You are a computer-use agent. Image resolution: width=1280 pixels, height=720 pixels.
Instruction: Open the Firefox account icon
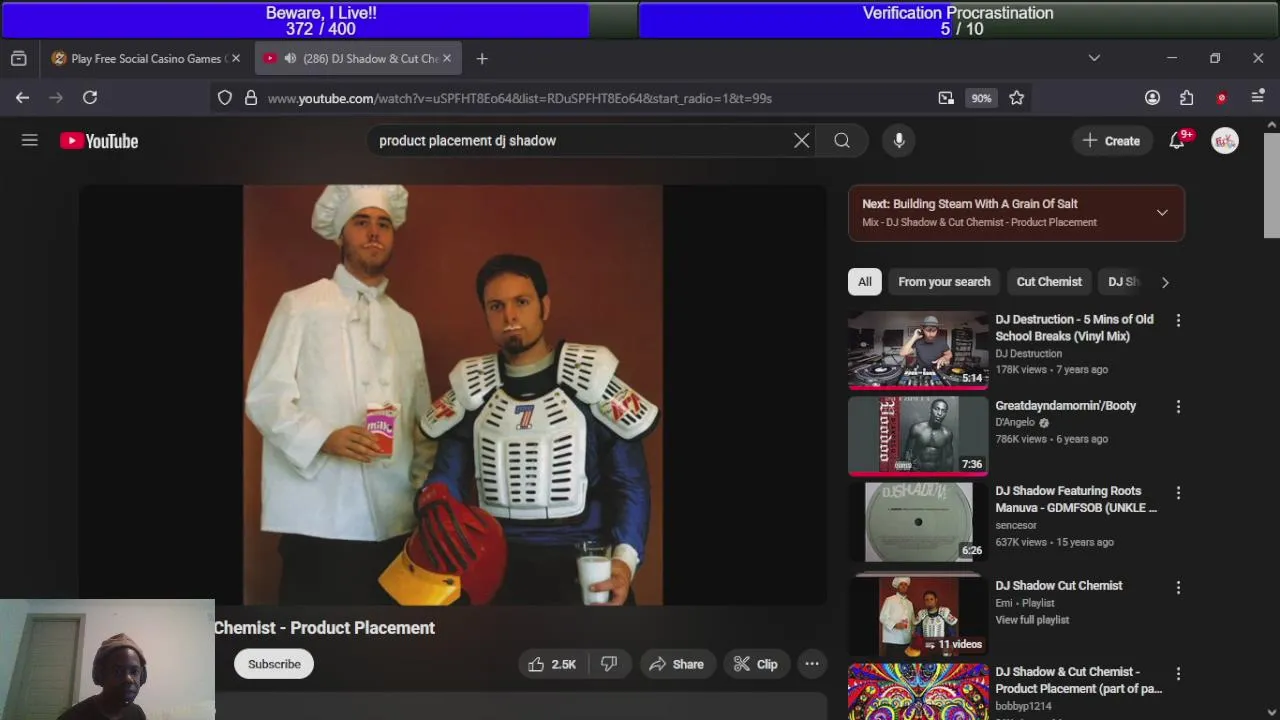click(x=1152, y=98)
